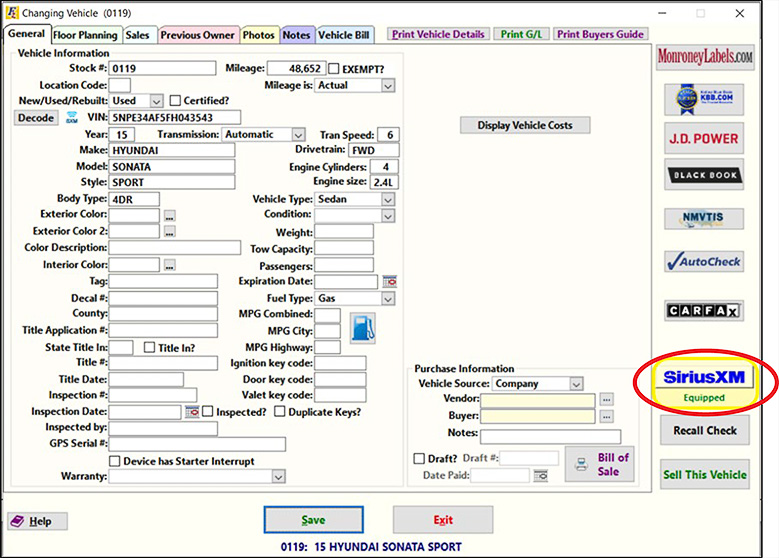
Task: Click the Print G/L button
Action: 521,34
